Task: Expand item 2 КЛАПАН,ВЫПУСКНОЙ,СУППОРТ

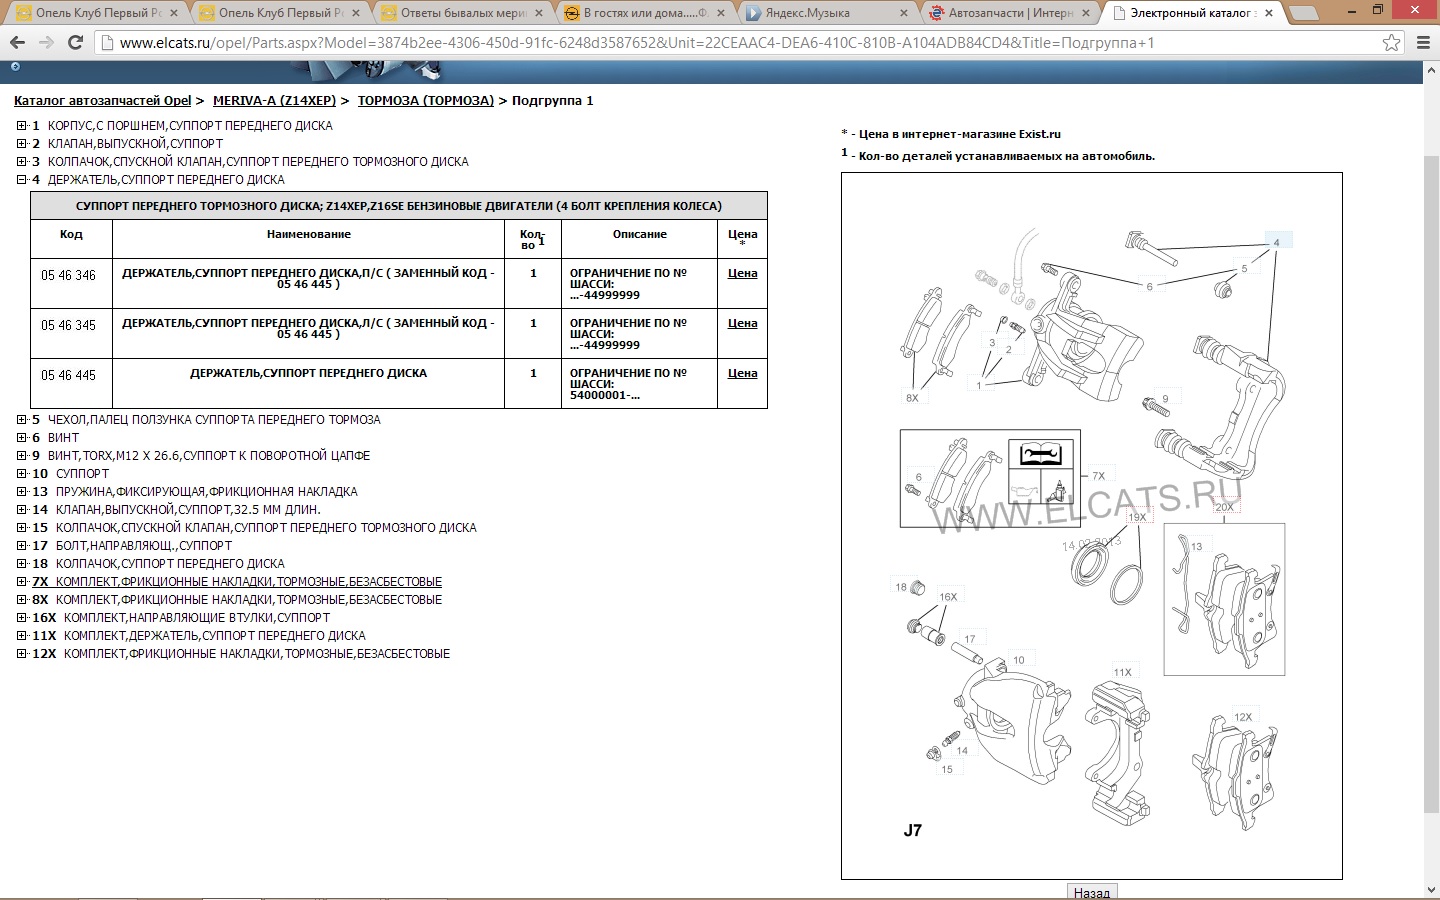Action: click(x=22, y=144)
